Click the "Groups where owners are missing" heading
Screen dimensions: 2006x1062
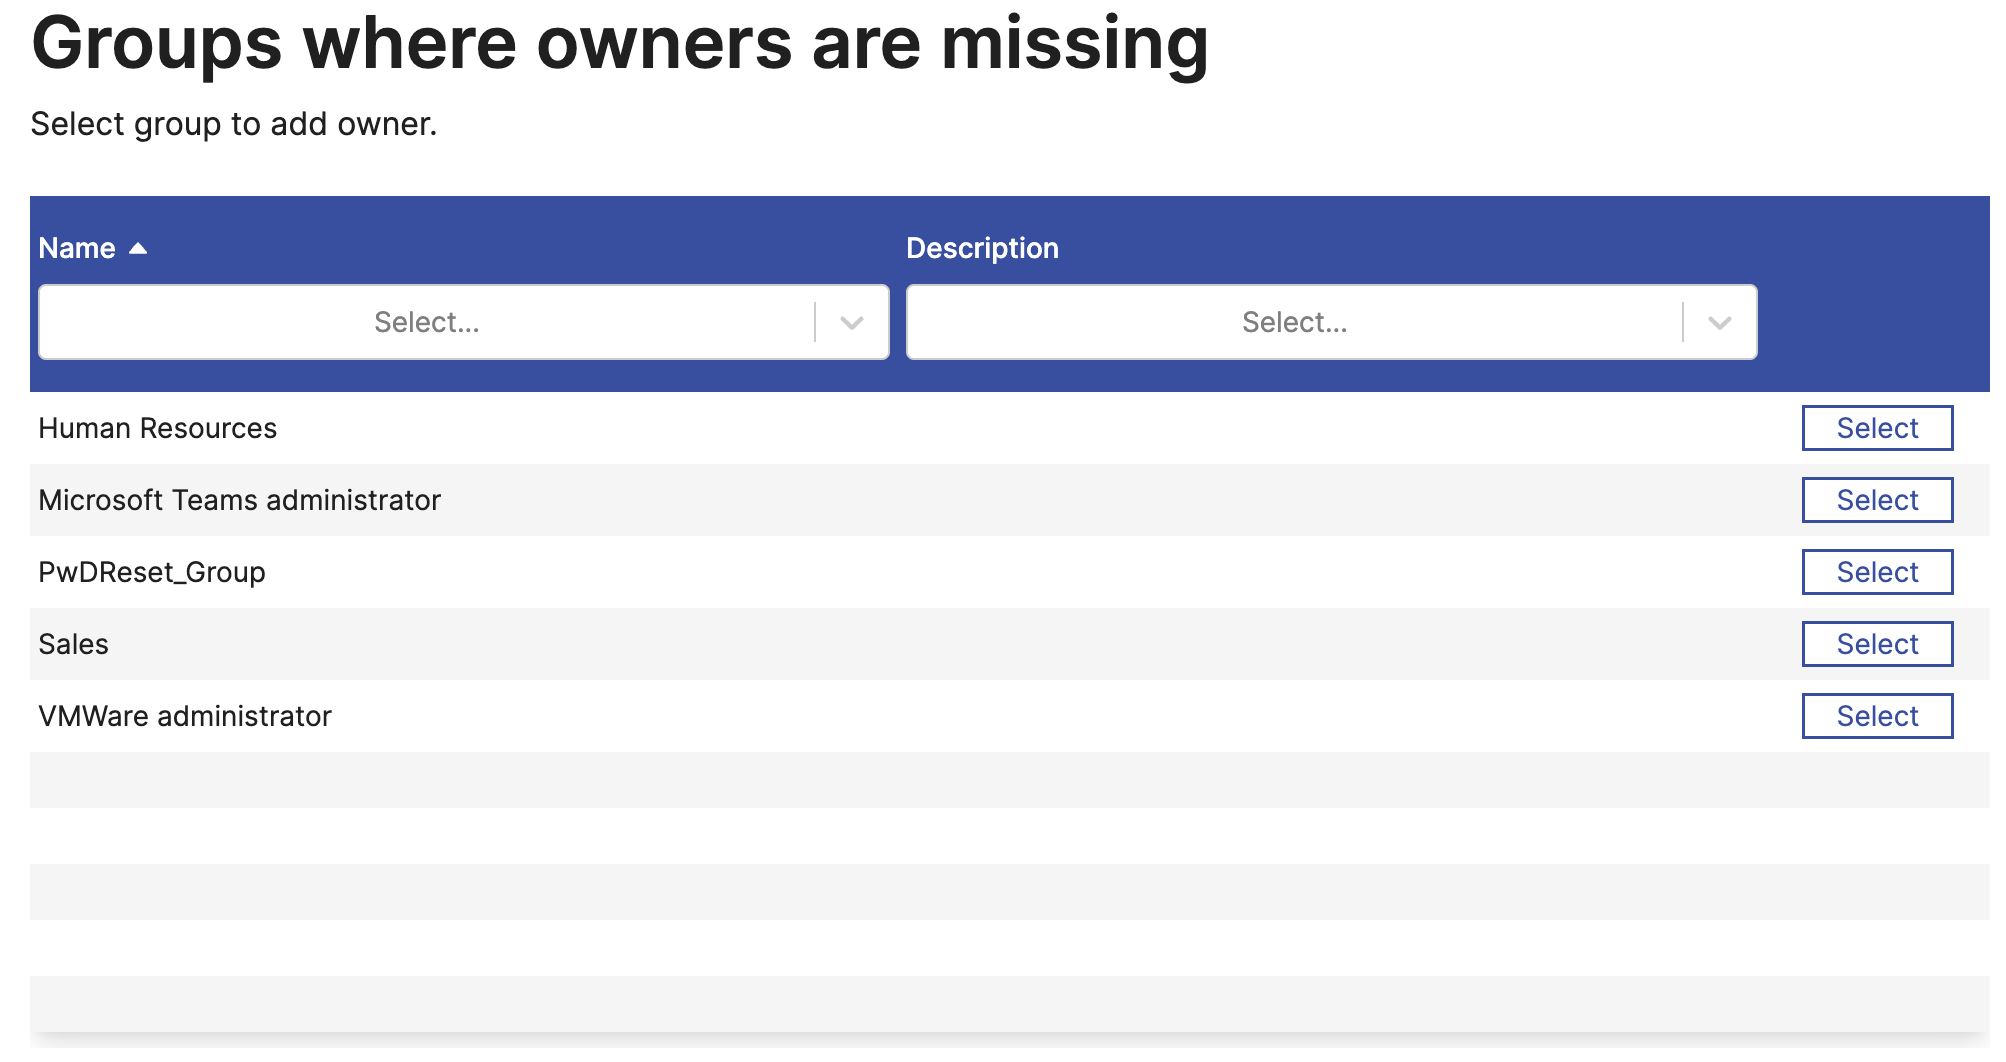620,44
